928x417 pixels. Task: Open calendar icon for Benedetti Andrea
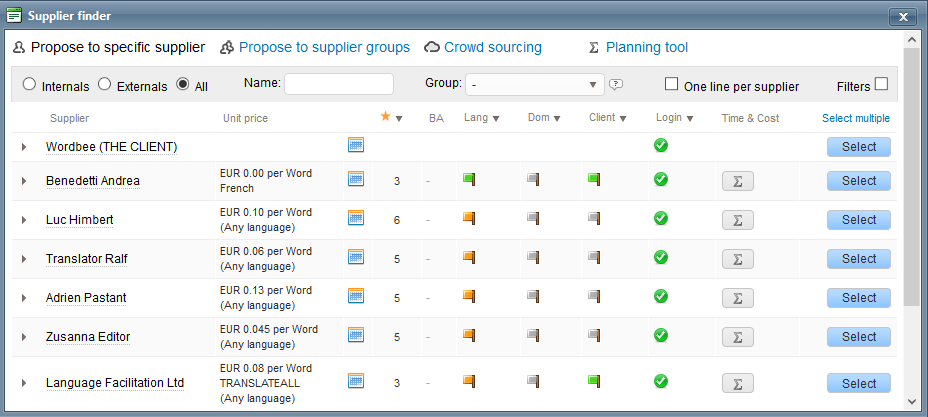point(355,179)
